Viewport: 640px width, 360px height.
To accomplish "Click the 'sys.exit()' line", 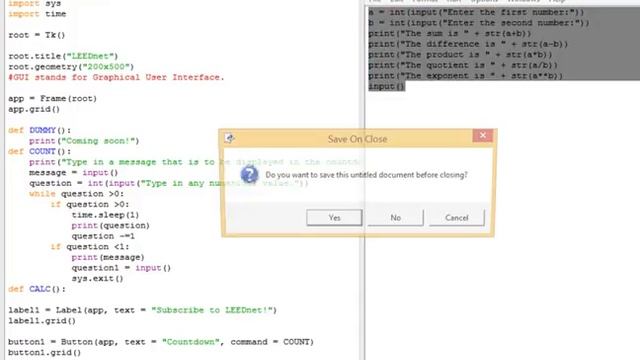I will click(98, 279).
